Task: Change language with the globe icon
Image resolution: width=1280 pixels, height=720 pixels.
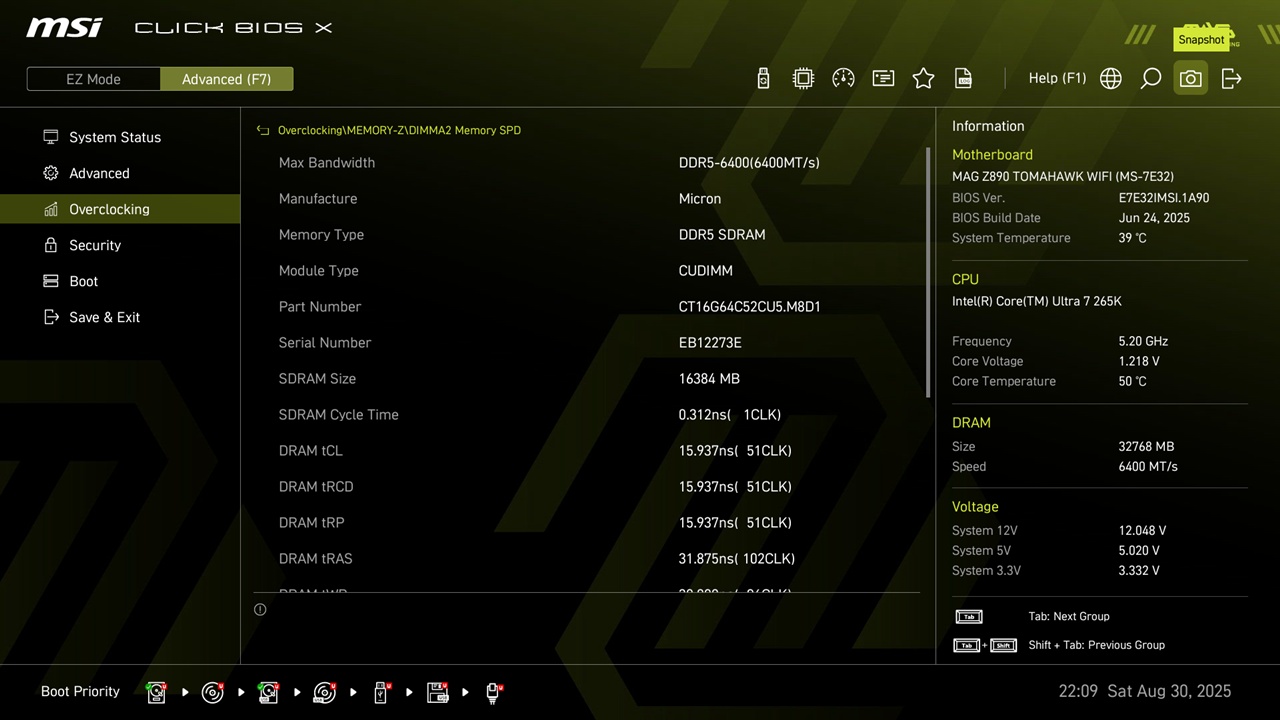Action: point(1111,78)
